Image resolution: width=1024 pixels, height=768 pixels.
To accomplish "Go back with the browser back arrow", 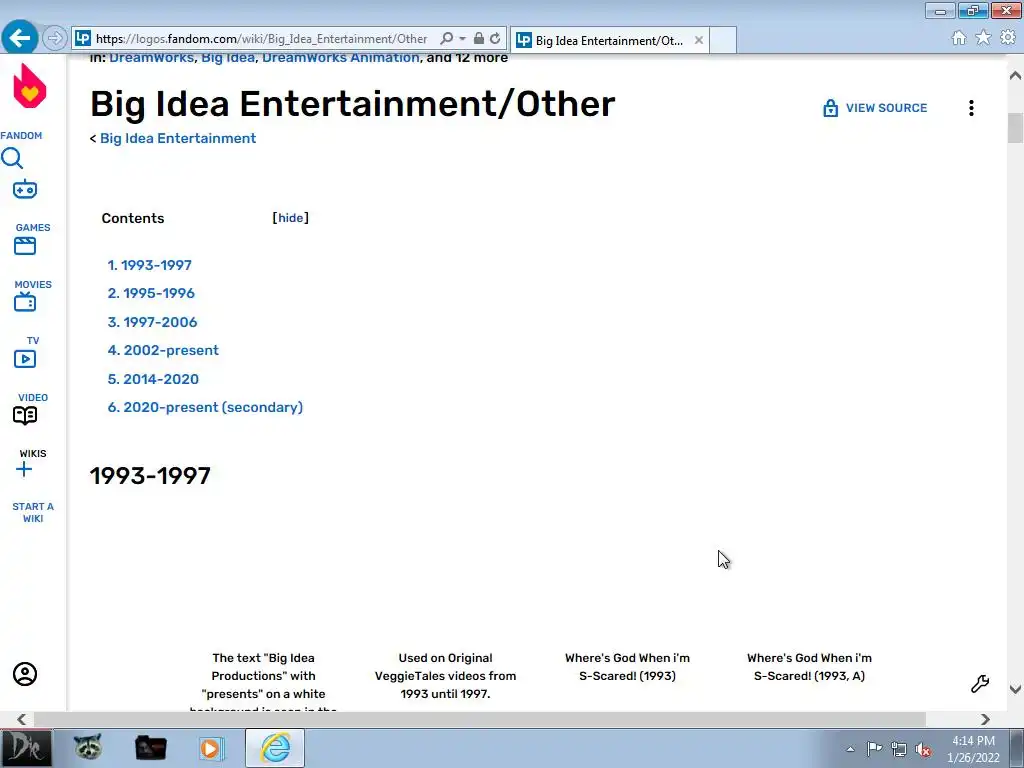I will (20, 38).
